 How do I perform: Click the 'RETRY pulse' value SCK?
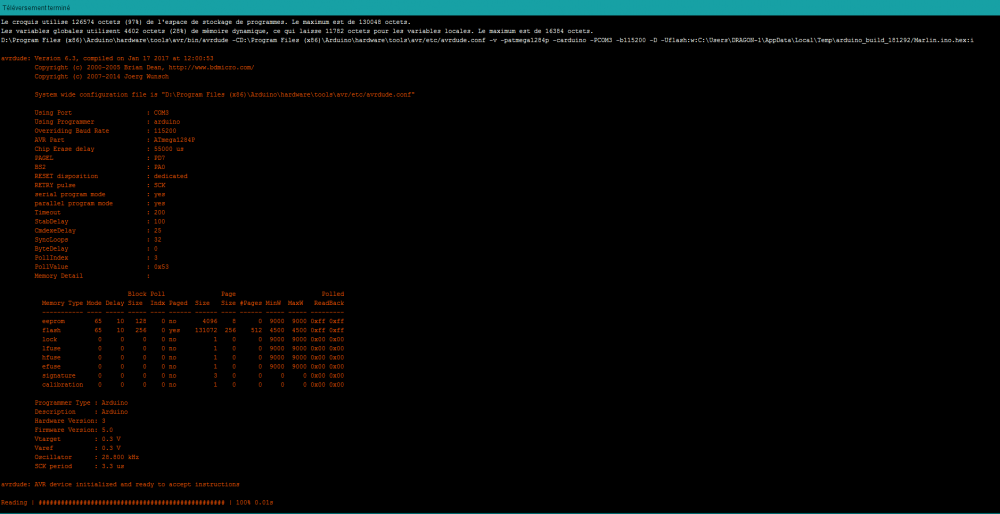pos(159,185)
